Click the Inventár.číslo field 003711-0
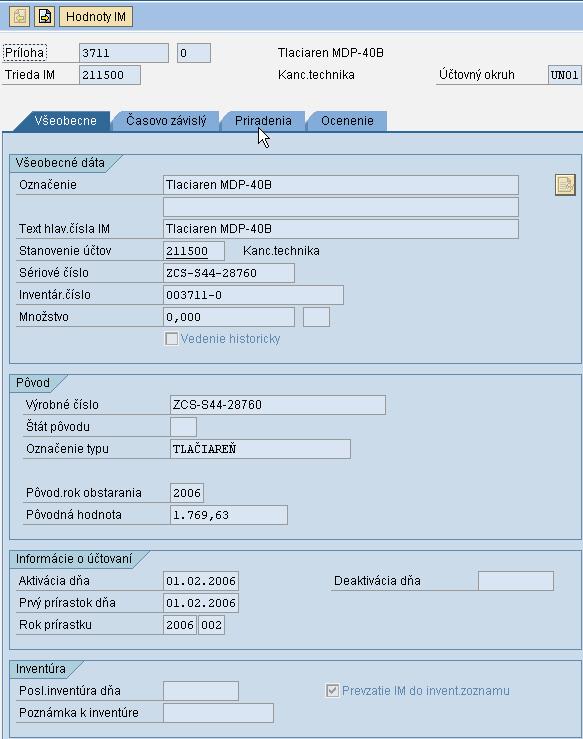Viewport: 583px width, 739px height. [253, 295]
